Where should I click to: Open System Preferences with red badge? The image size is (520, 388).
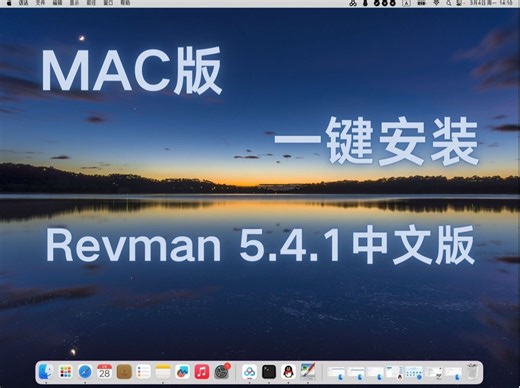pos(222,371)
